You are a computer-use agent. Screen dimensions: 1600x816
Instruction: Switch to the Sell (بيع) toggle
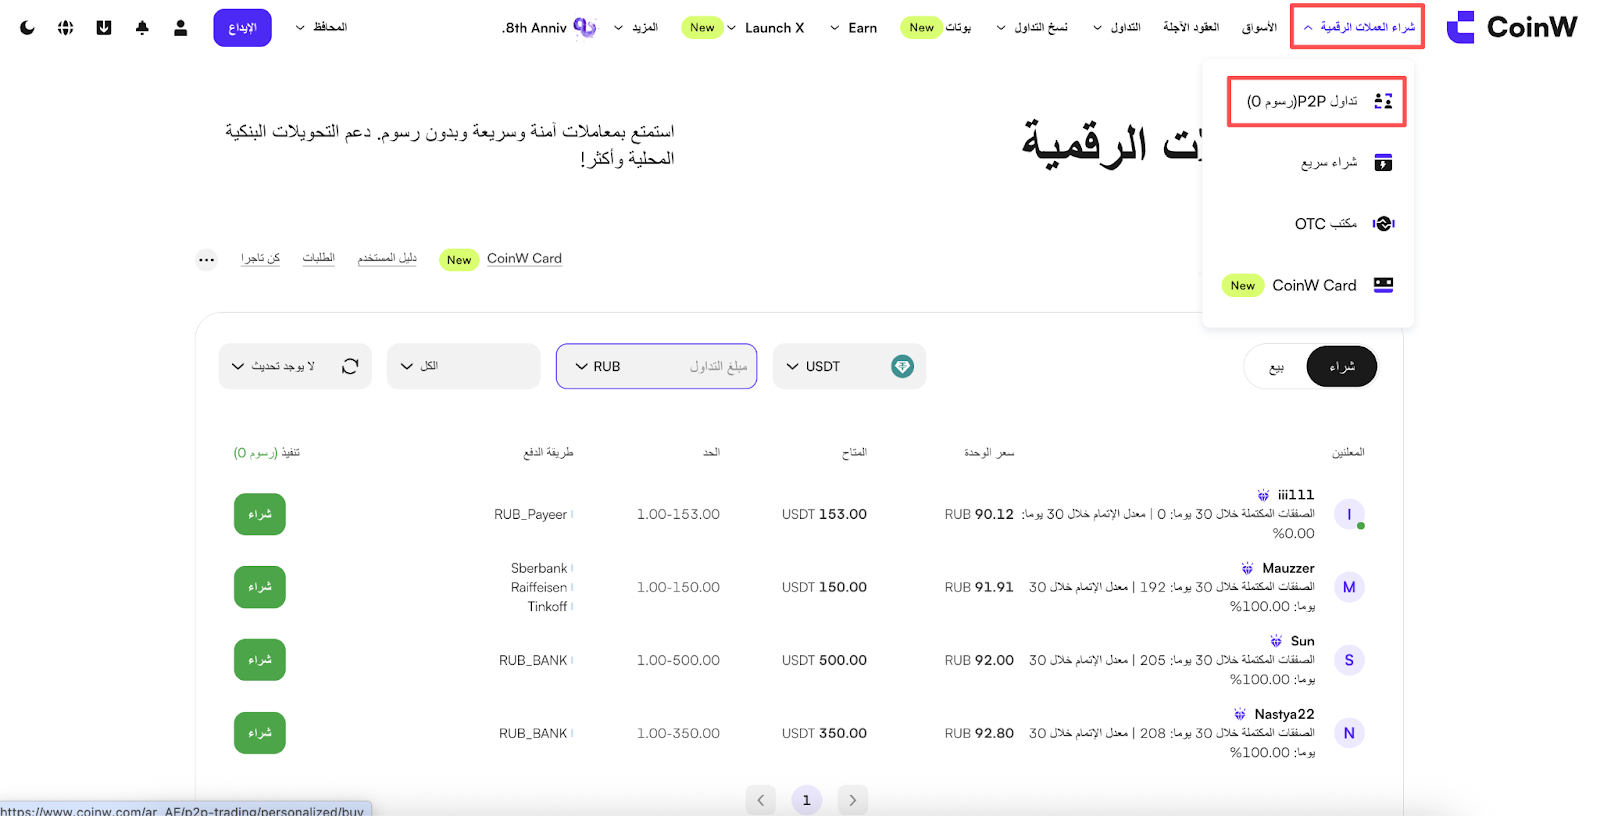click(1277, 367)
